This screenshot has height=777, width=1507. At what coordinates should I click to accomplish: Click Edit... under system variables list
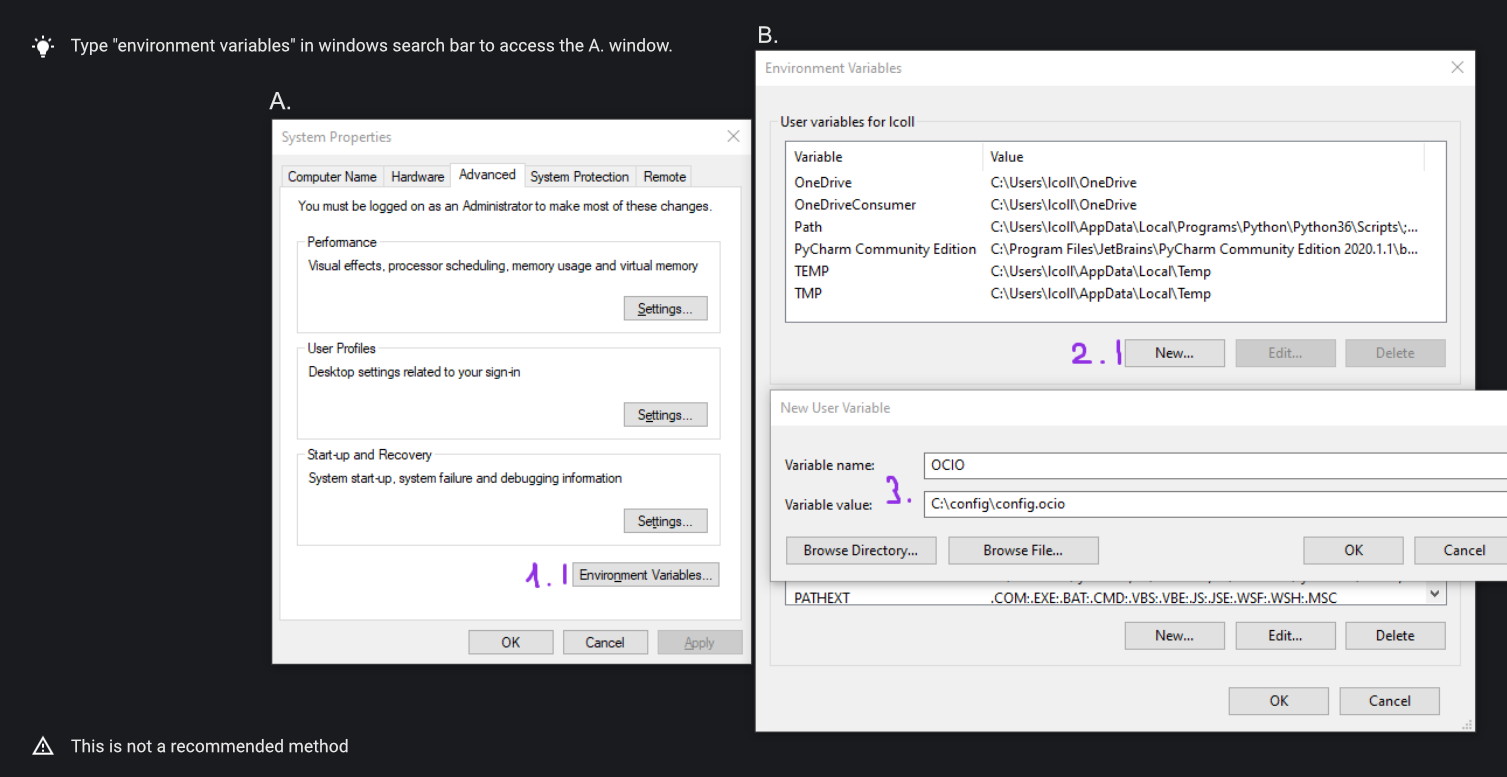coord(1285,635)
